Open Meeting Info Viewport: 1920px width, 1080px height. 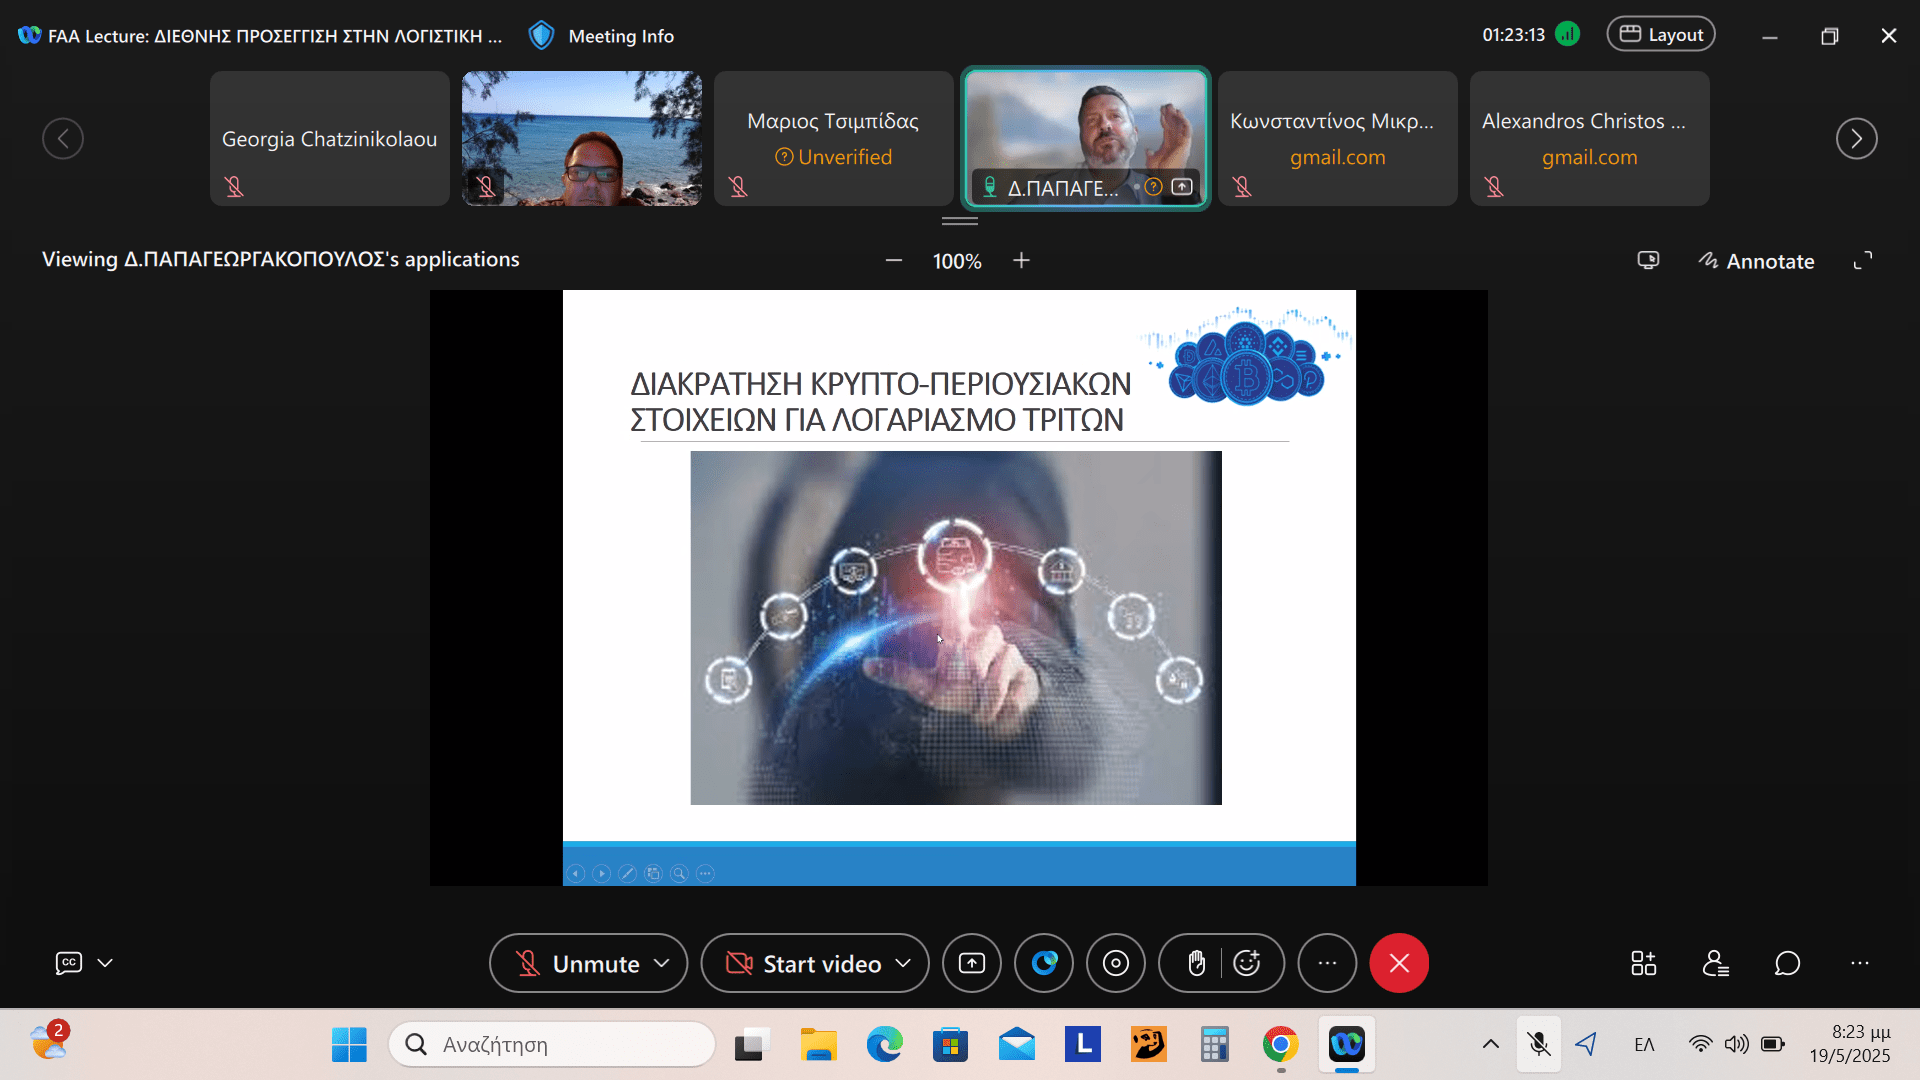click(x=602, y=36)
